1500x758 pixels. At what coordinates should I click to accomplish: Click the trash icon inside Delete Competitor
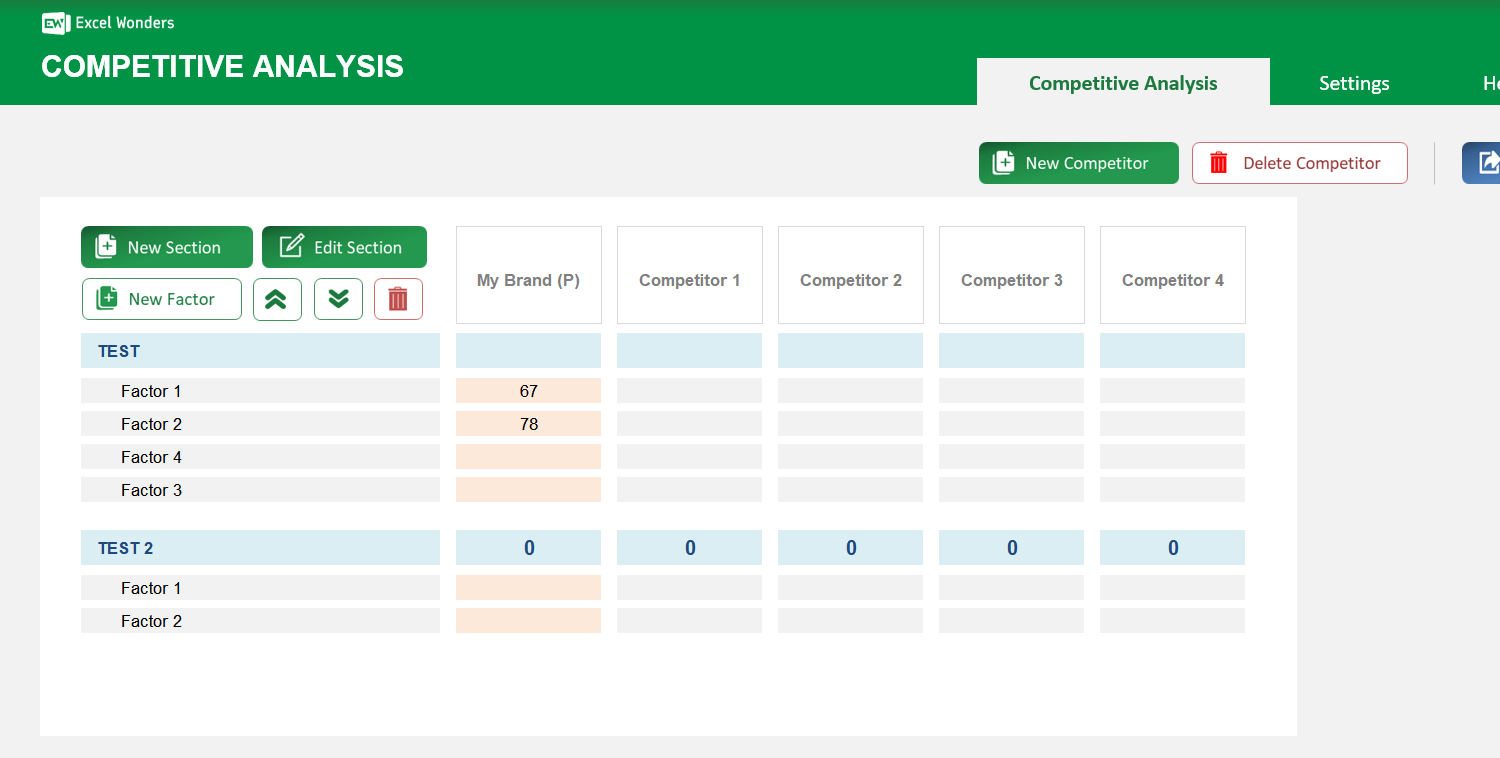click(1219, 162)
